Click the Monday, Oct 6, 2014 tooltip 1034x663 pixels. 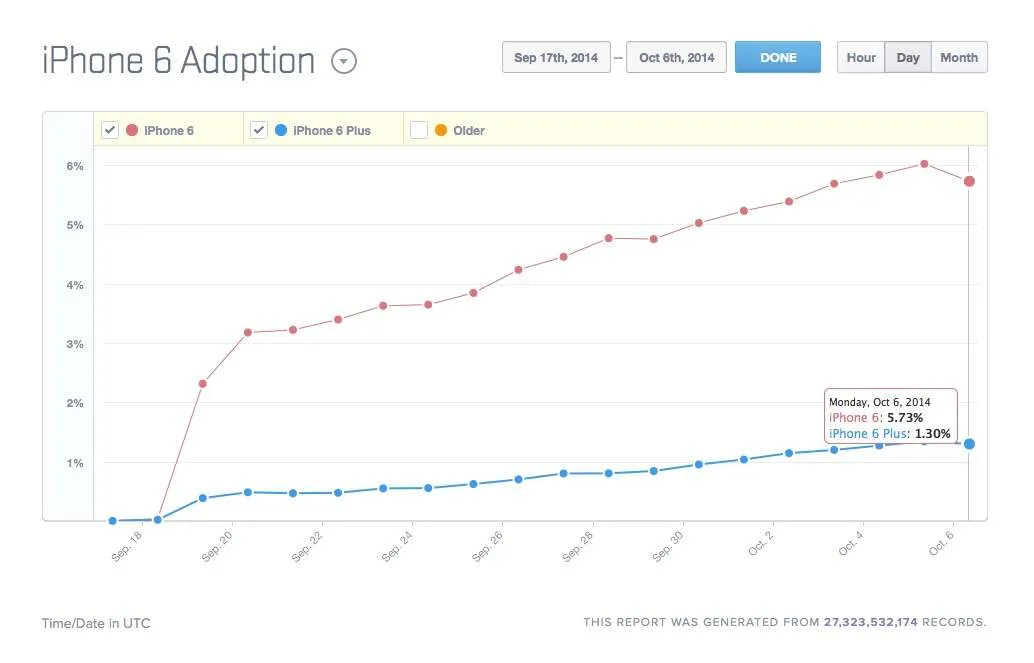[890, 416]
